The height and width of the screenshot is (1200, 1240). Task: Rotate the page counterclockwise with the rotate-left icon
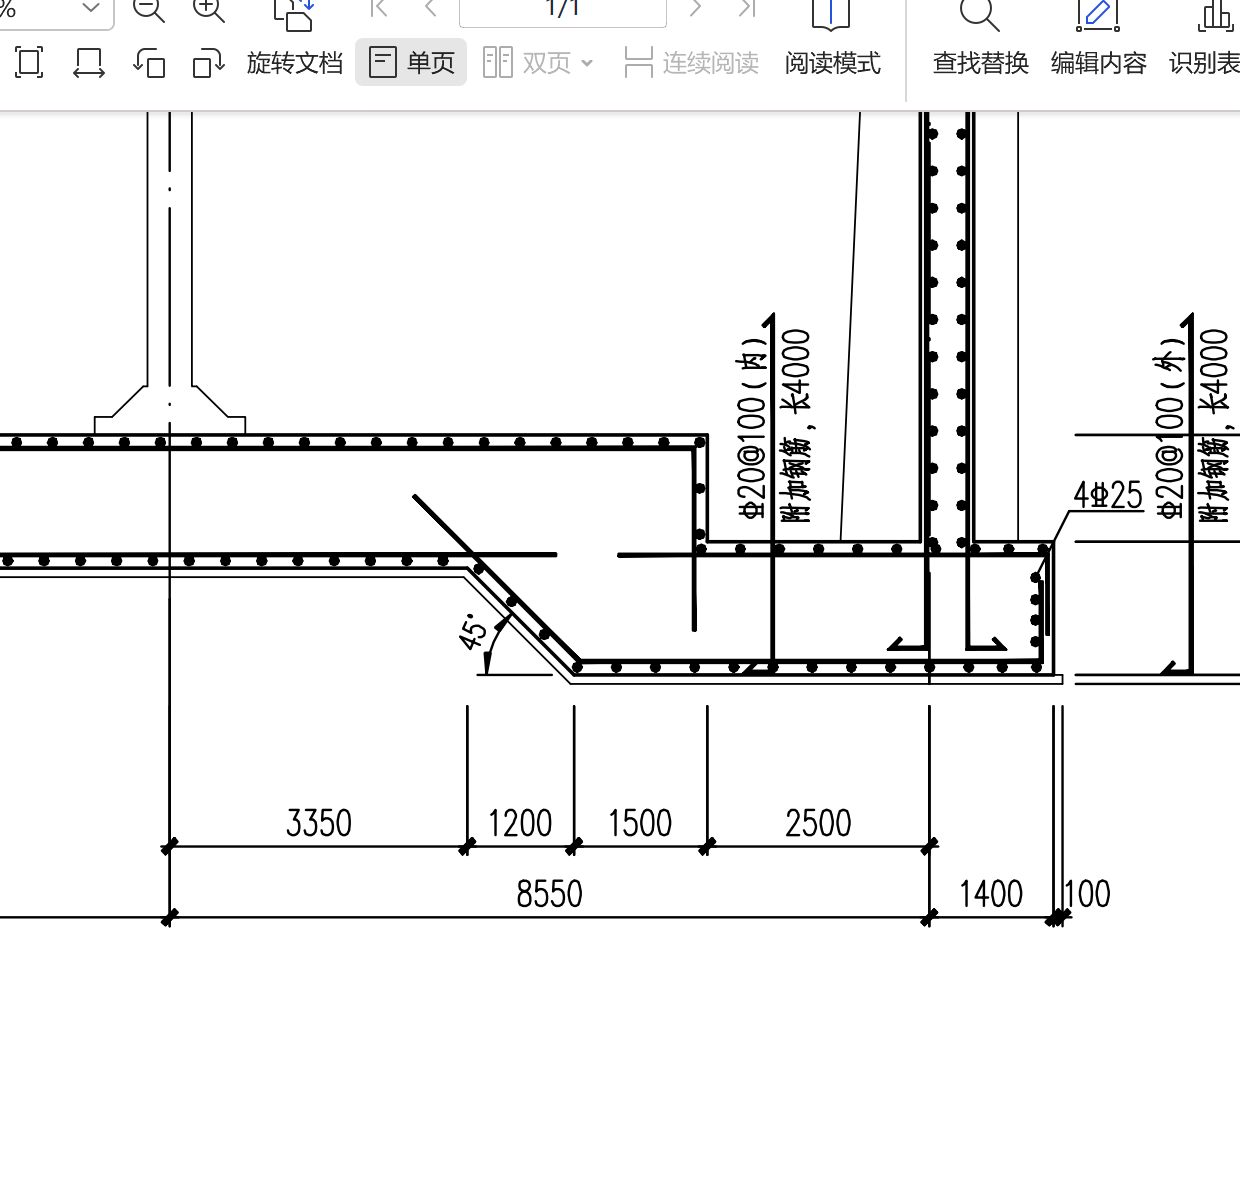coord(149,63)
